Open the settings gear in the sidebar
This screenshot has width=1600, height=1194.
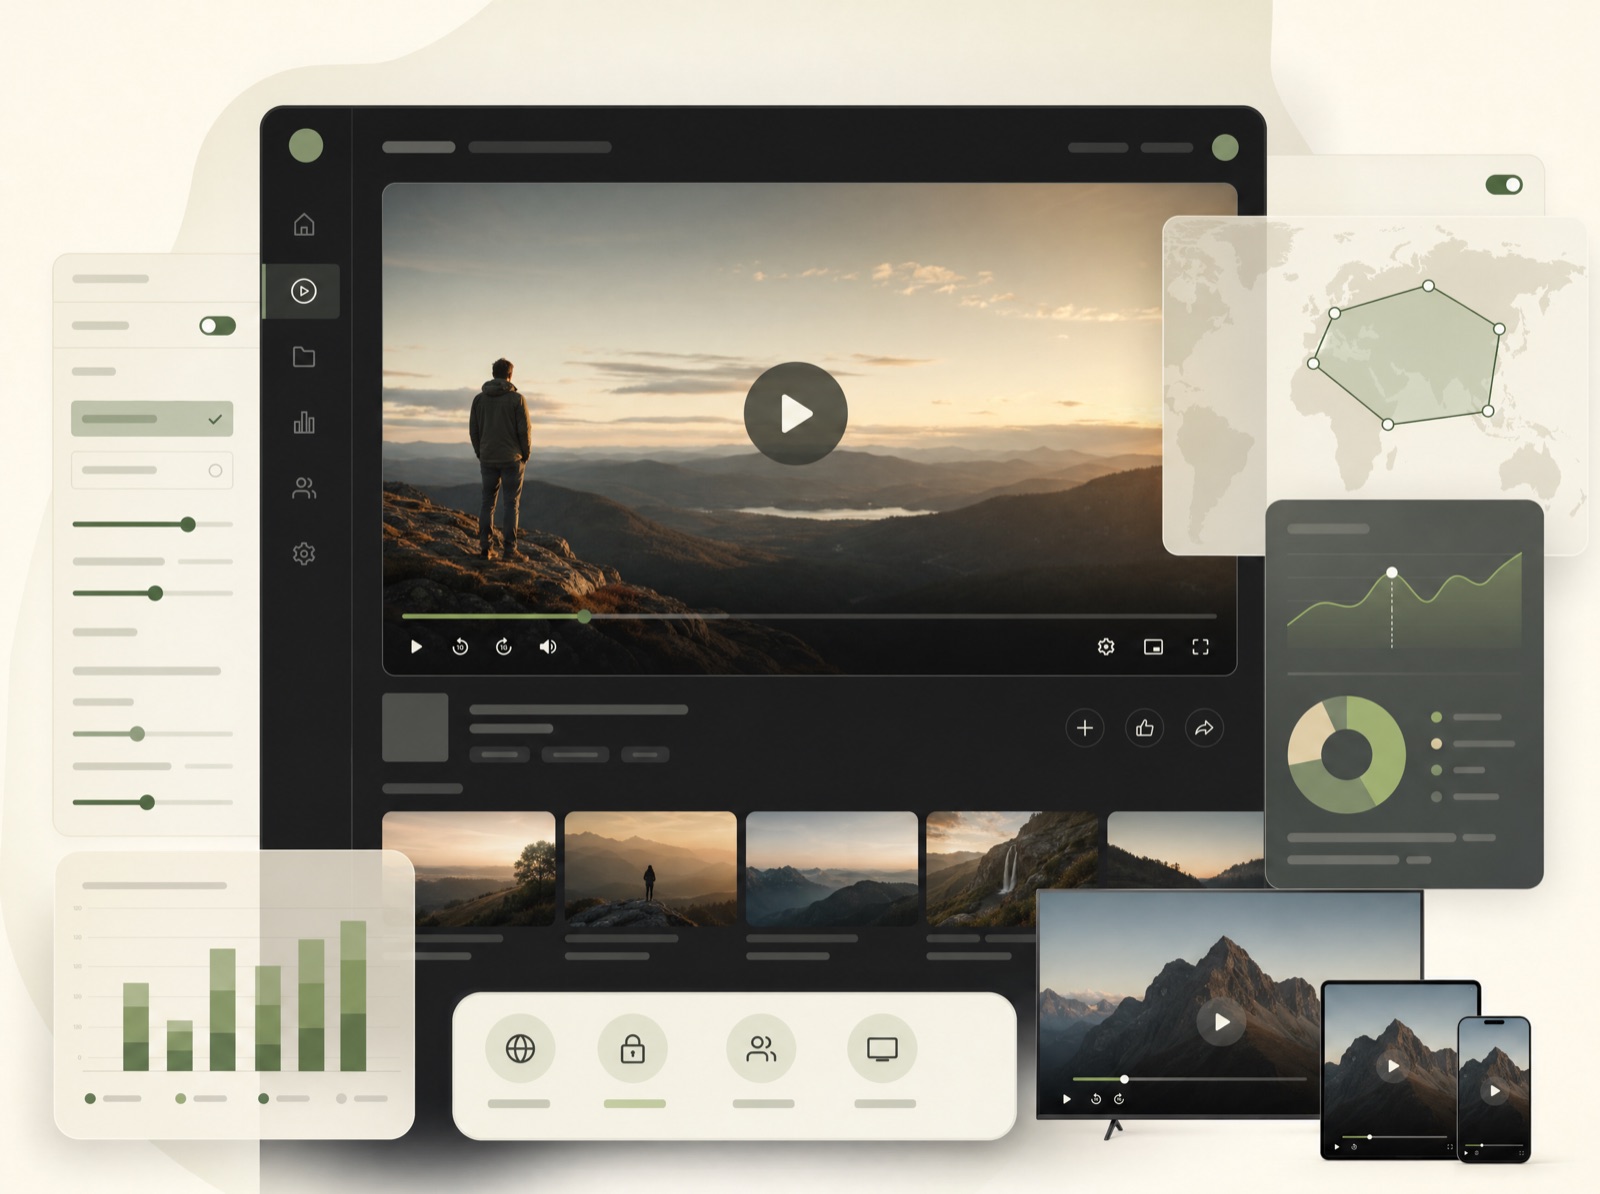(304, 553)
